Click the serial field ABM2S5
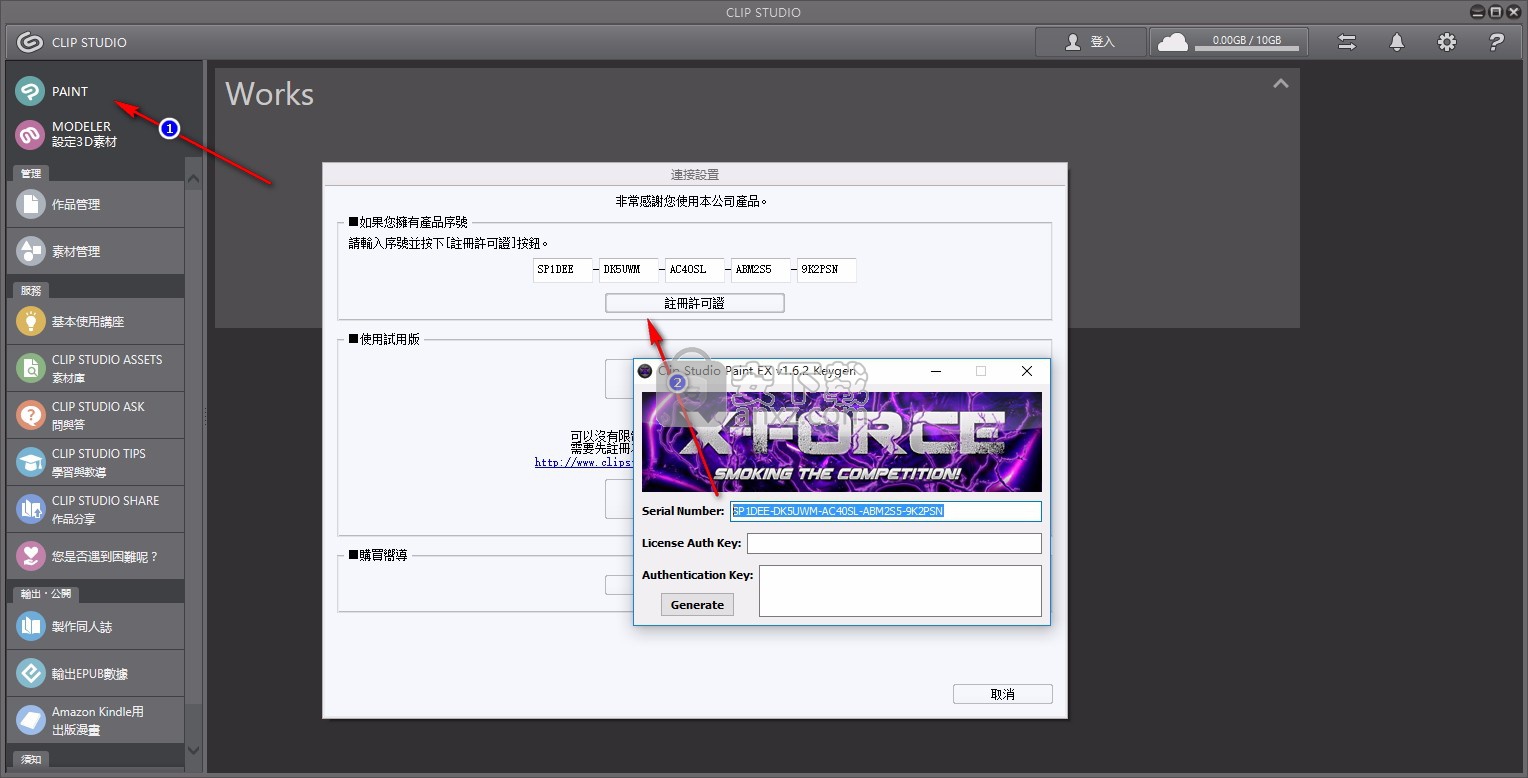The image size is (1528, 778). pyautogui.click(x=760, y=270)
